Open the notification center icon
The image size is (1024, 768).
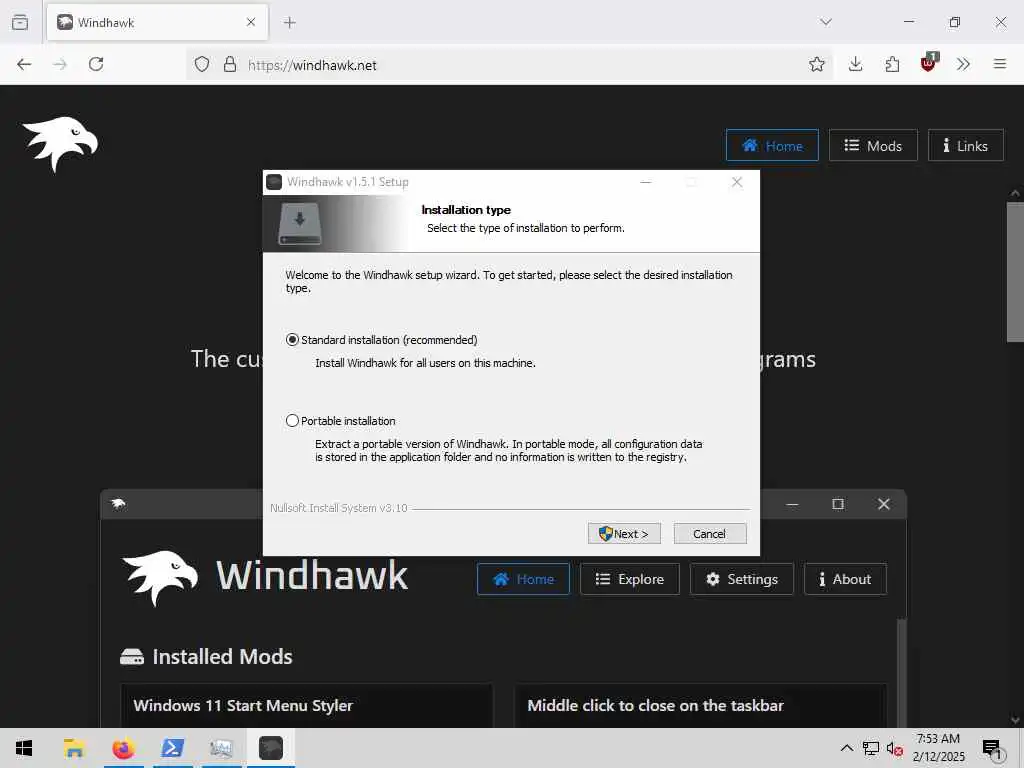click(992, 749)
